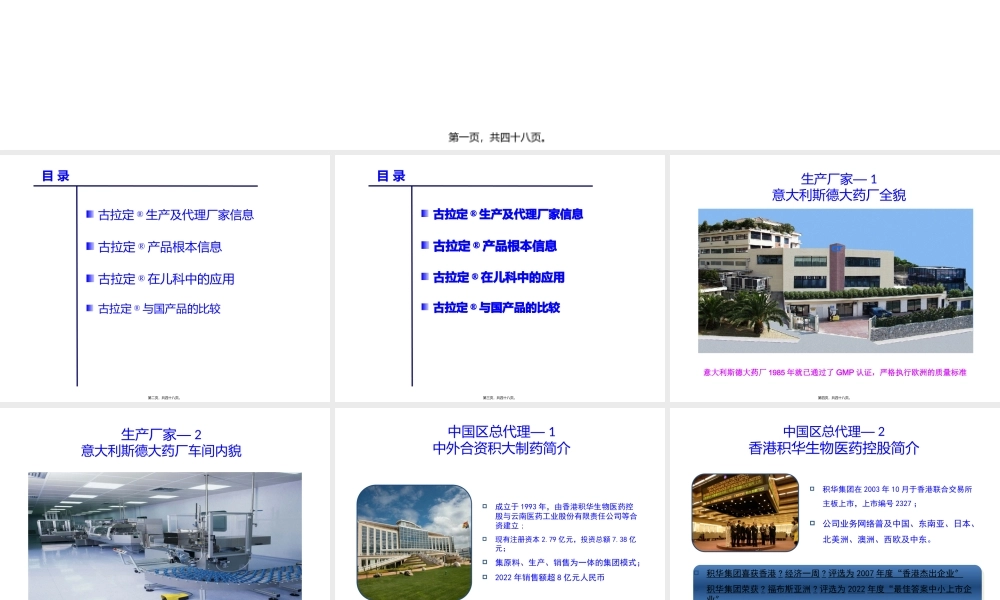This screenshot has width=1000, height=600.
Task: Click the 目录 heading on the regular-text contents slide
Action: point(56,176)
